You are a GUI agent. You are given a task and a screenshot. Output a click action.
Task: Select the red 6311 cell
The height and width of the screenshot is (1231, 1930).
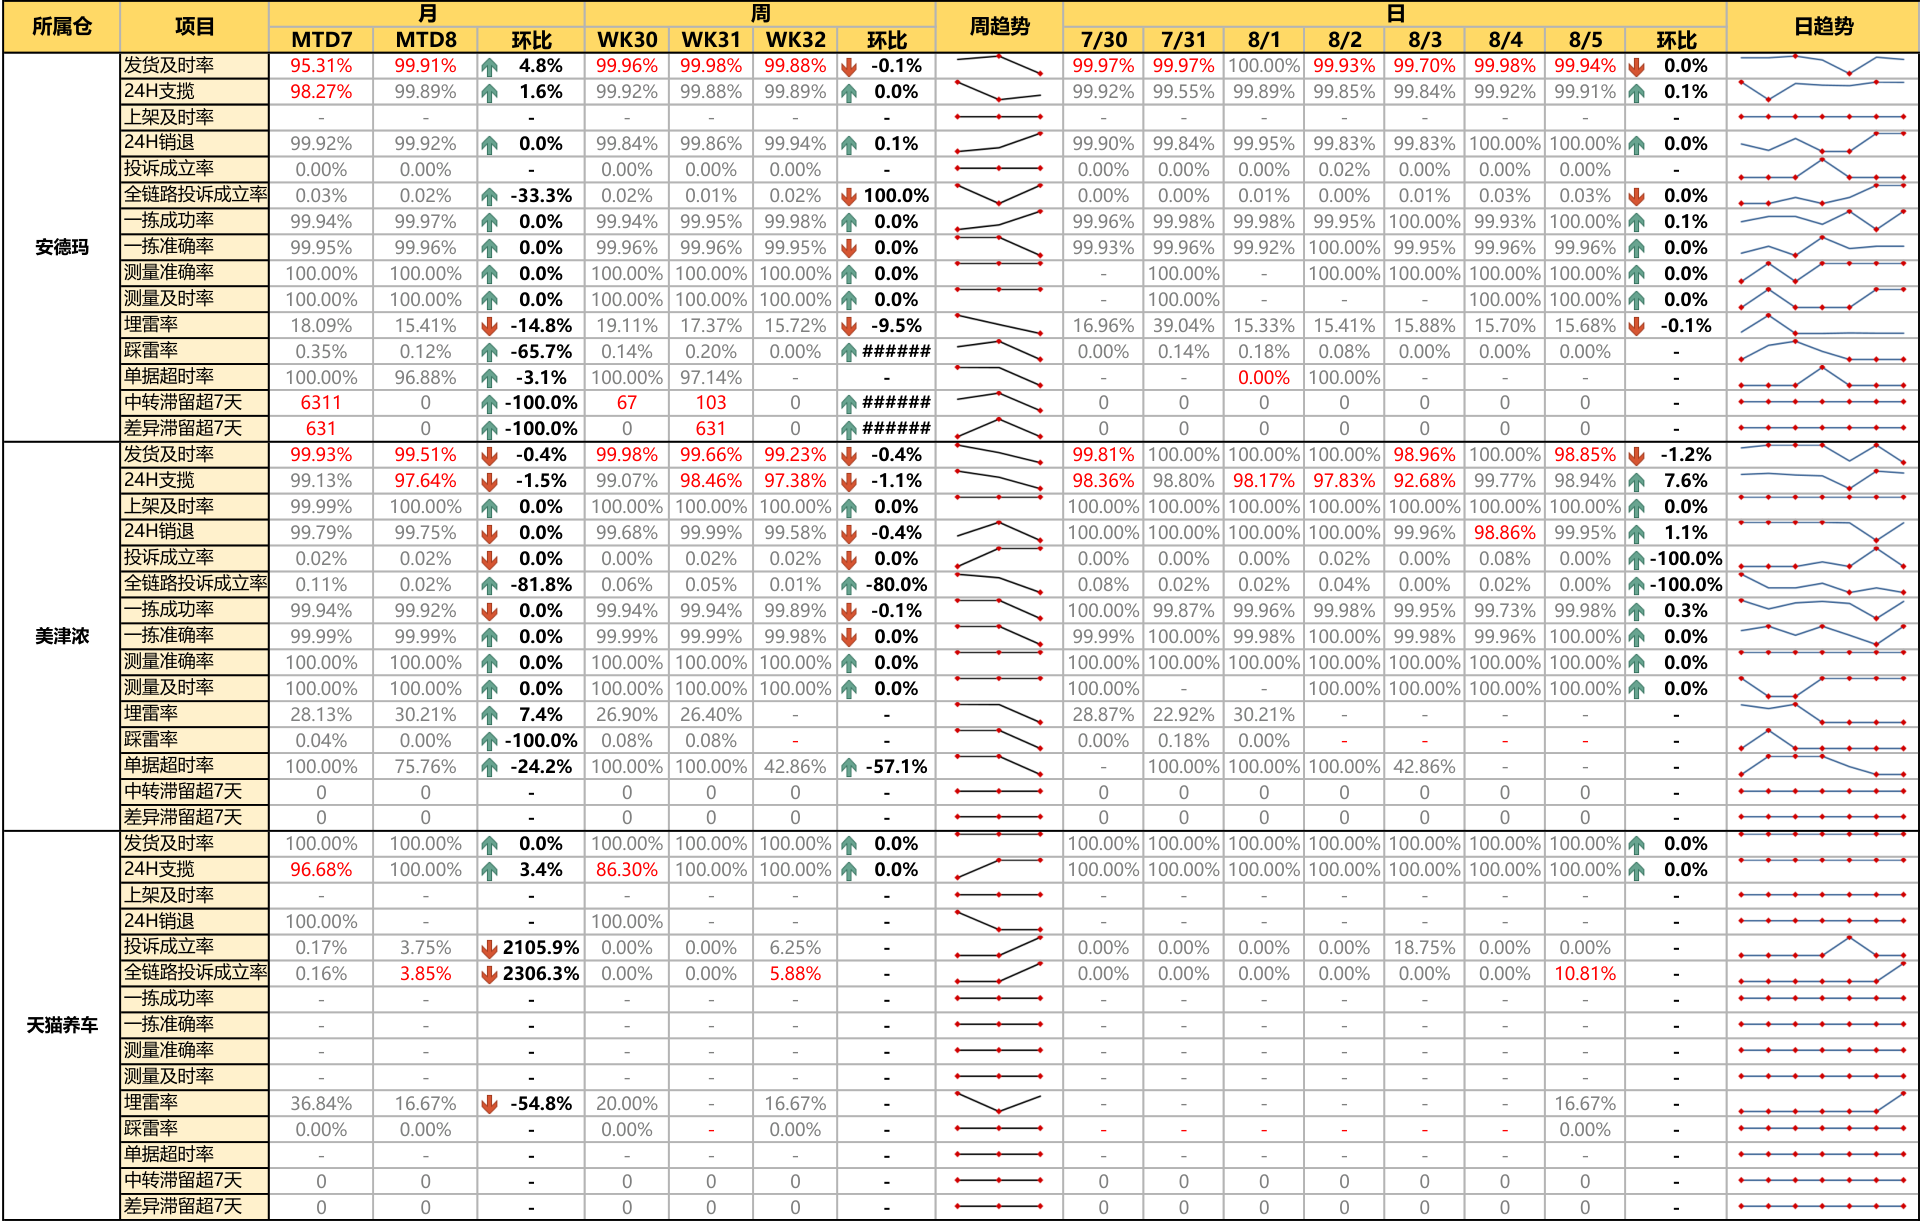(x=321, y=403)
